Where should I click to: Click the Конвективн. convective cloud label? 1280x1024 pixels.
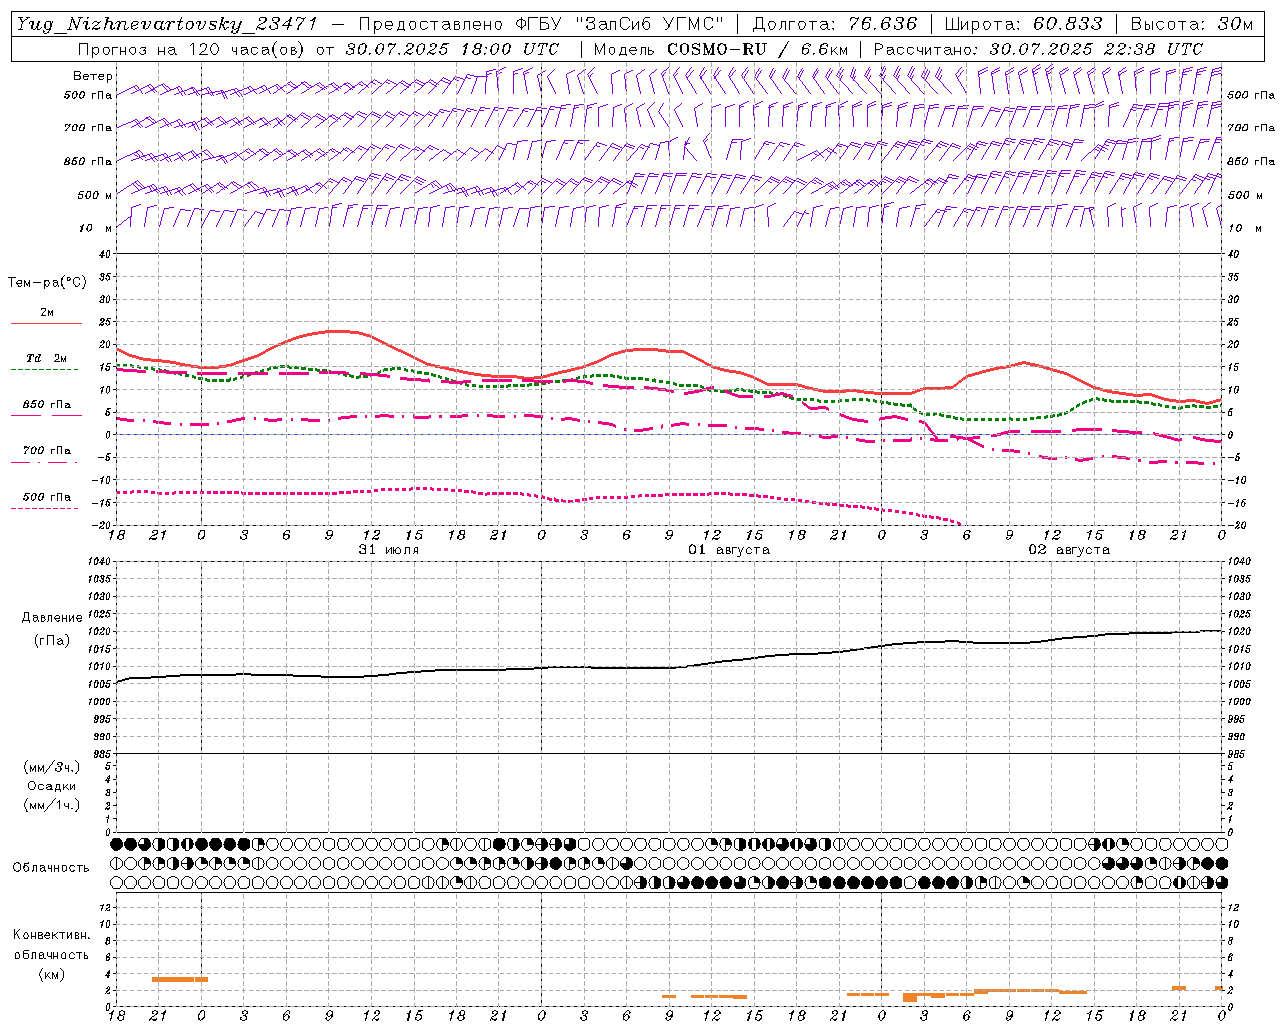51,935
